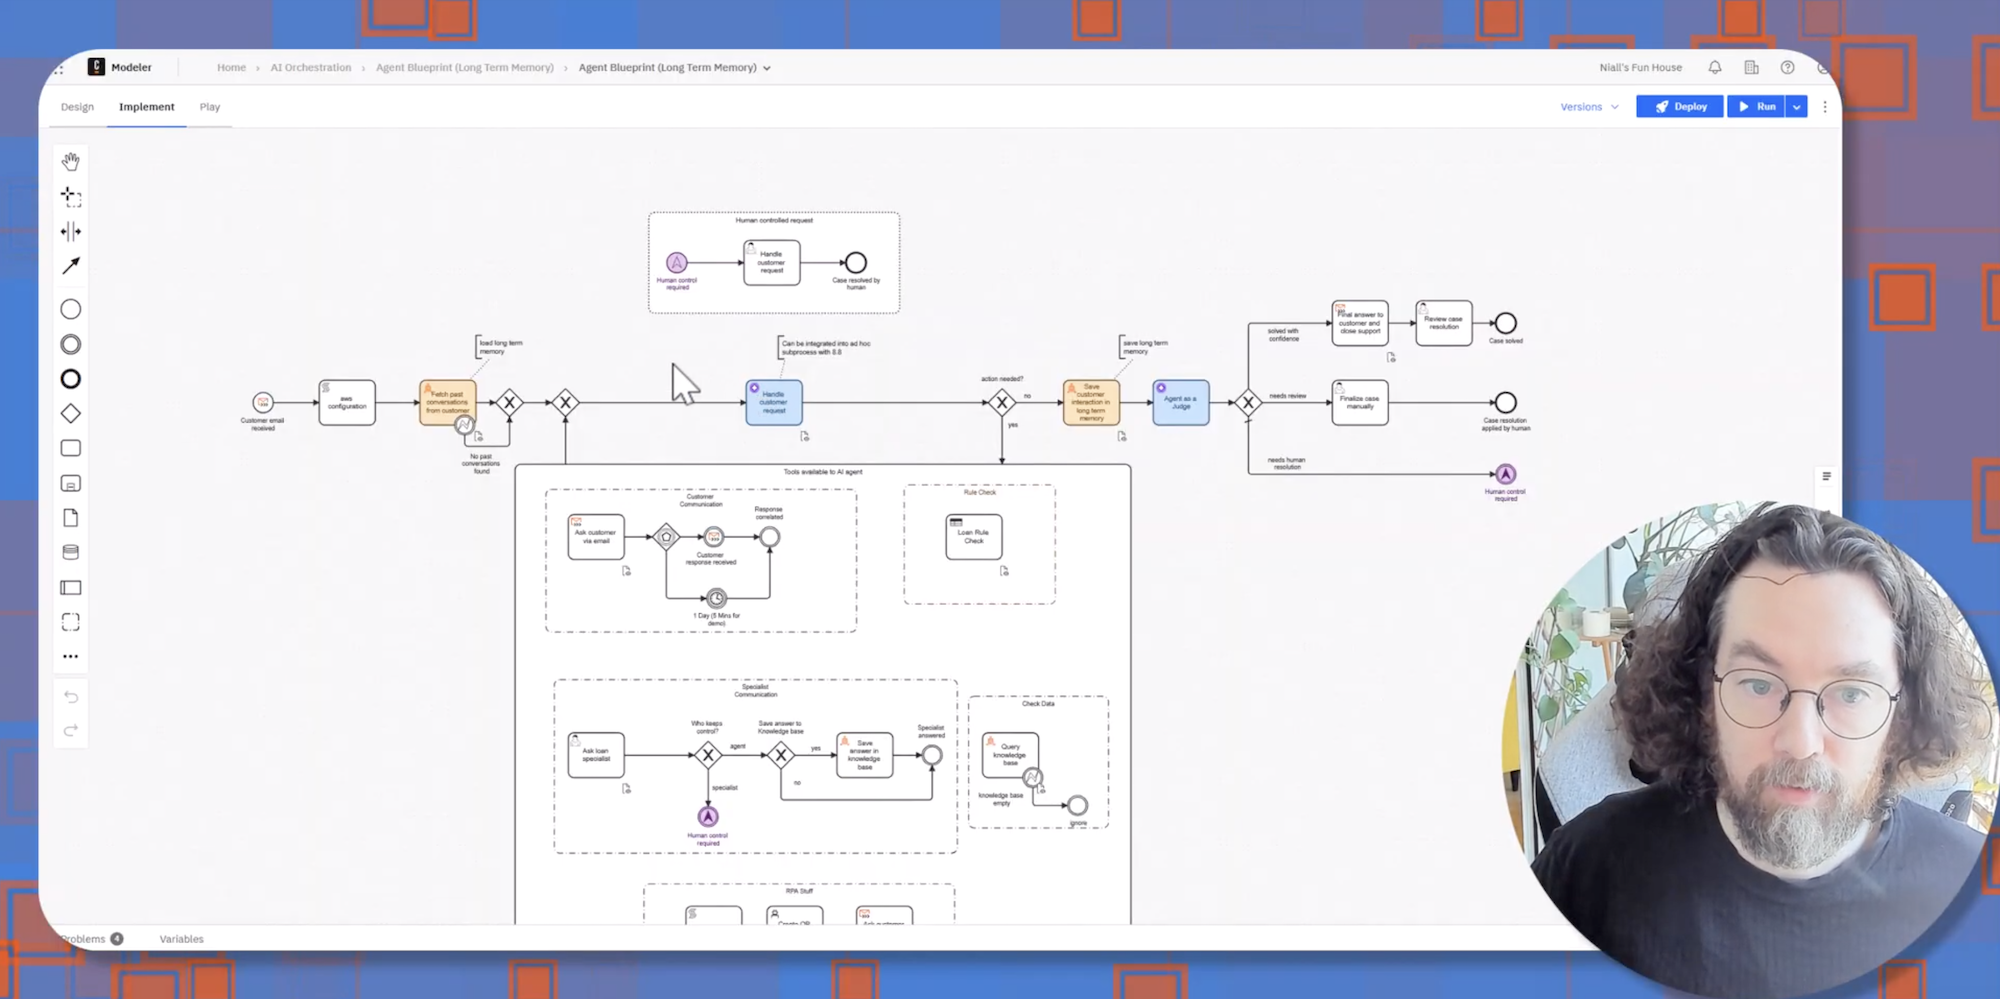Switch to the Design tab
Screen dimensions: 2000x999
[x=77, y=107]
